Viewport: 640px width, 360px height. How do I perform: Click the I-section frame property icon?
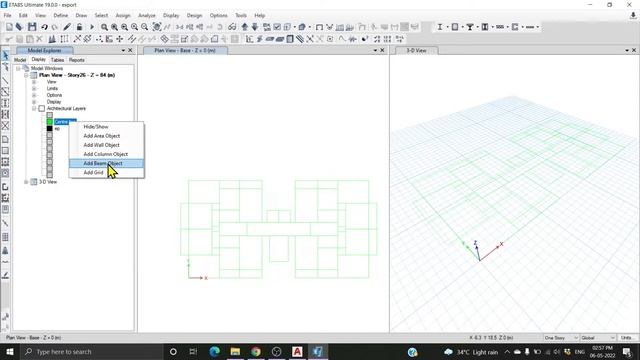click(440, 27)
